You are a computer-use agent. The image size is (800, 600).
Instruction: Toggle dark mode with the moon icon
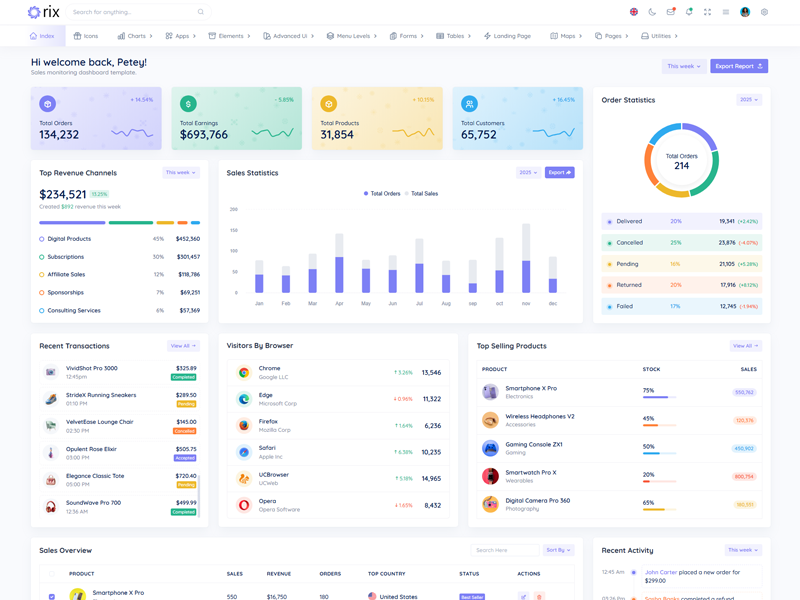pyautogui.click(x=652, y=12)
